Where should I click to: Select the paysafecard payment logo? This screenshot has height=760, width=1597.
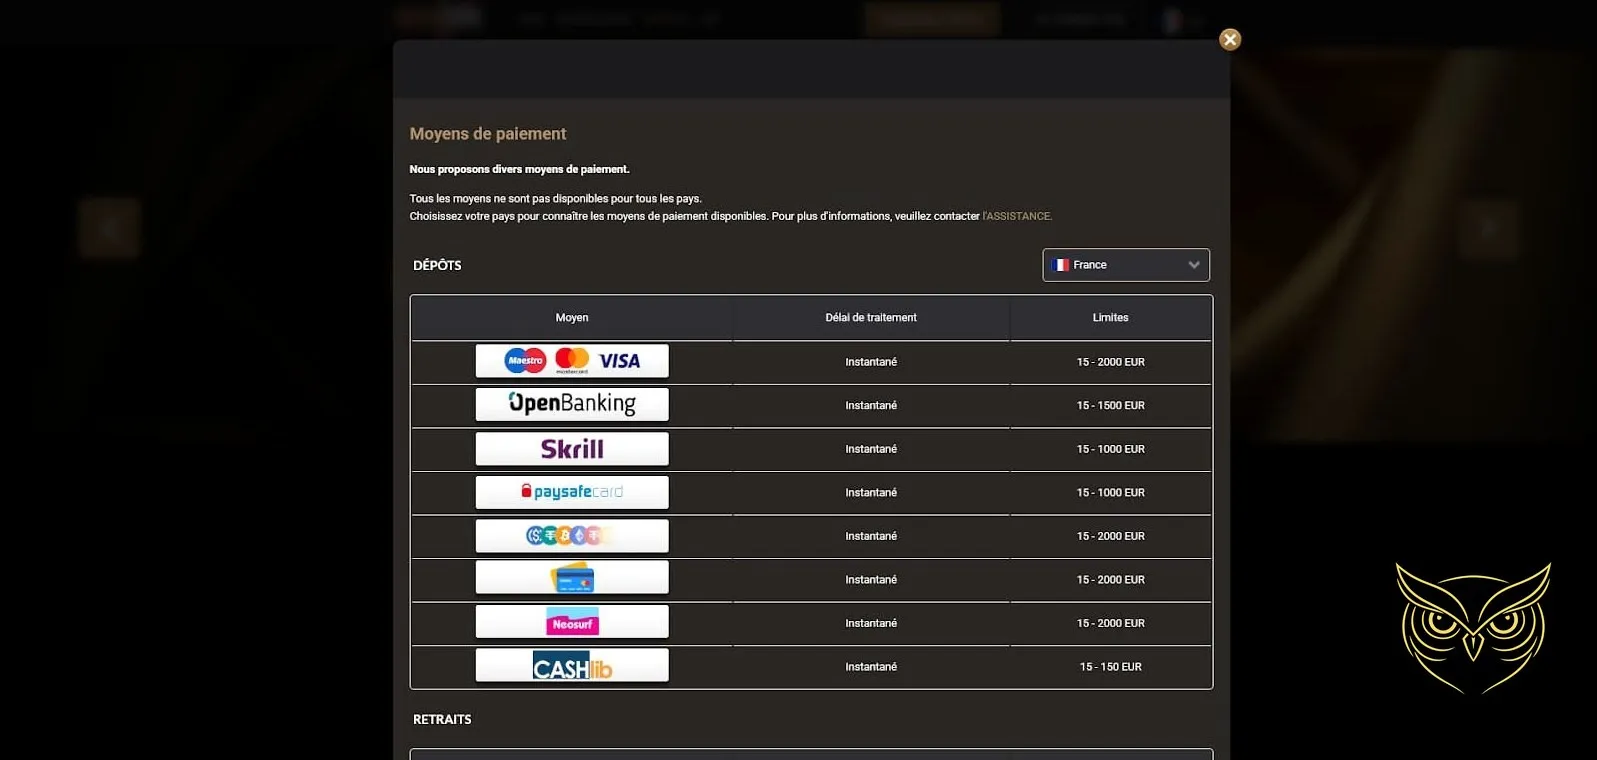point(572,492)
